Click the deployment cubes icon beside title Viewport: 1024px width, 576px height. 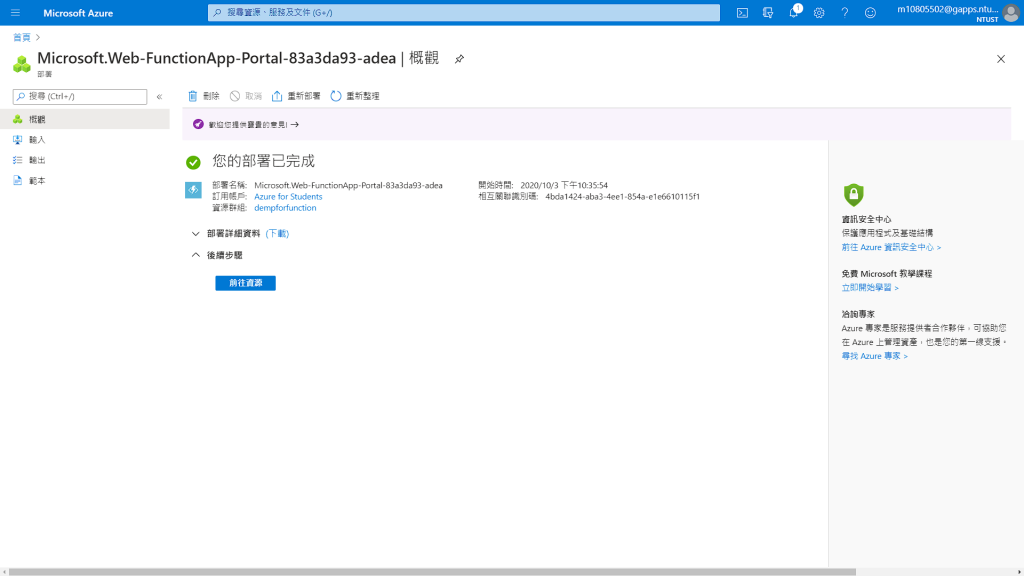coord(22,64)
